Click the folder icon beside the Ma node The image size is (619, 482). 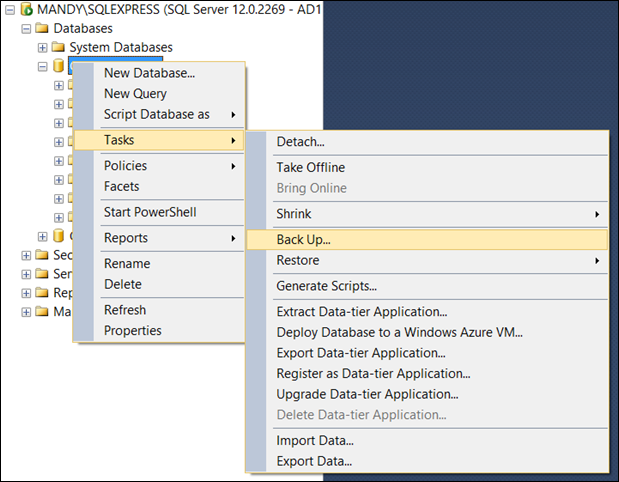coord(41,312)
